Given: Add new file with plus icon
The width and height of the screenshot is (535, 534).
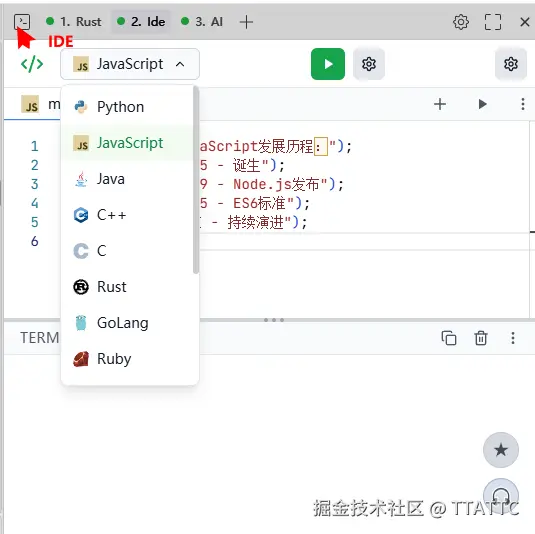Looking at the screenshot, I should 440,104.
